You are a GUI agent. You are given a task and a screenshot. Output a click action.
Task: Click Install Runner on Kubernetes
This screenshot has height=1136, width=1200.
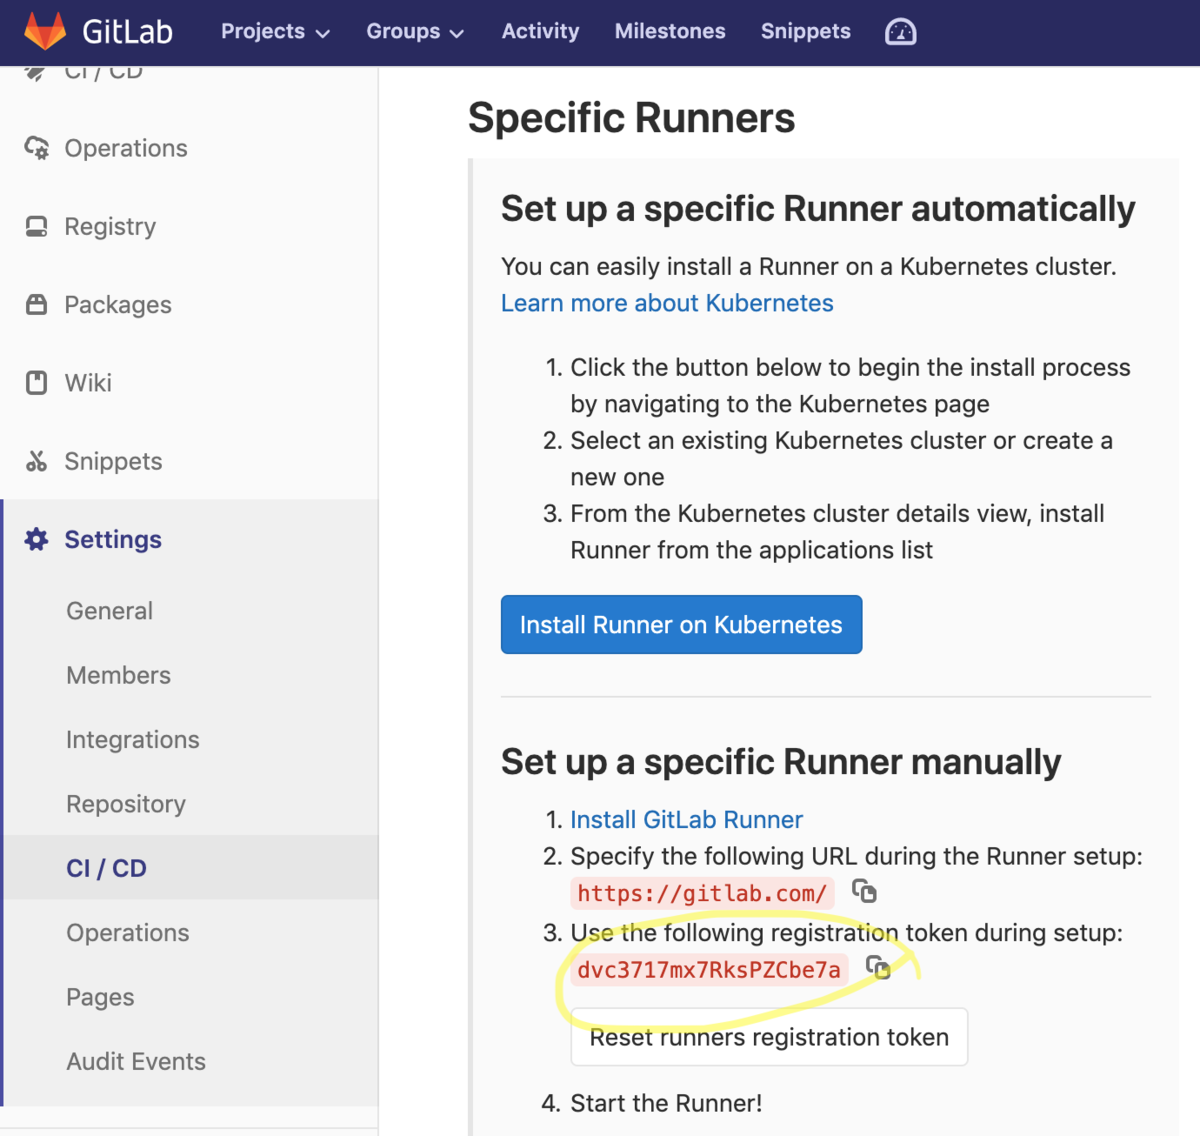pos(681,624)
